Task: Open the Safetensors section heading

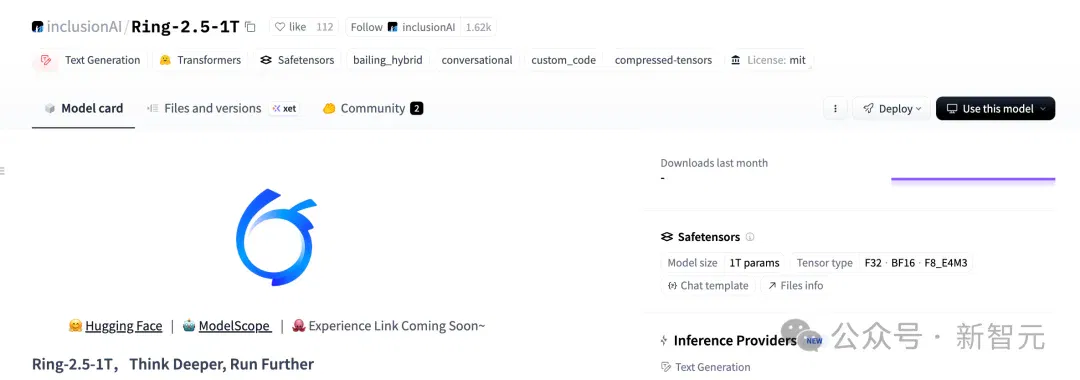Action: (x=709, y=237)
